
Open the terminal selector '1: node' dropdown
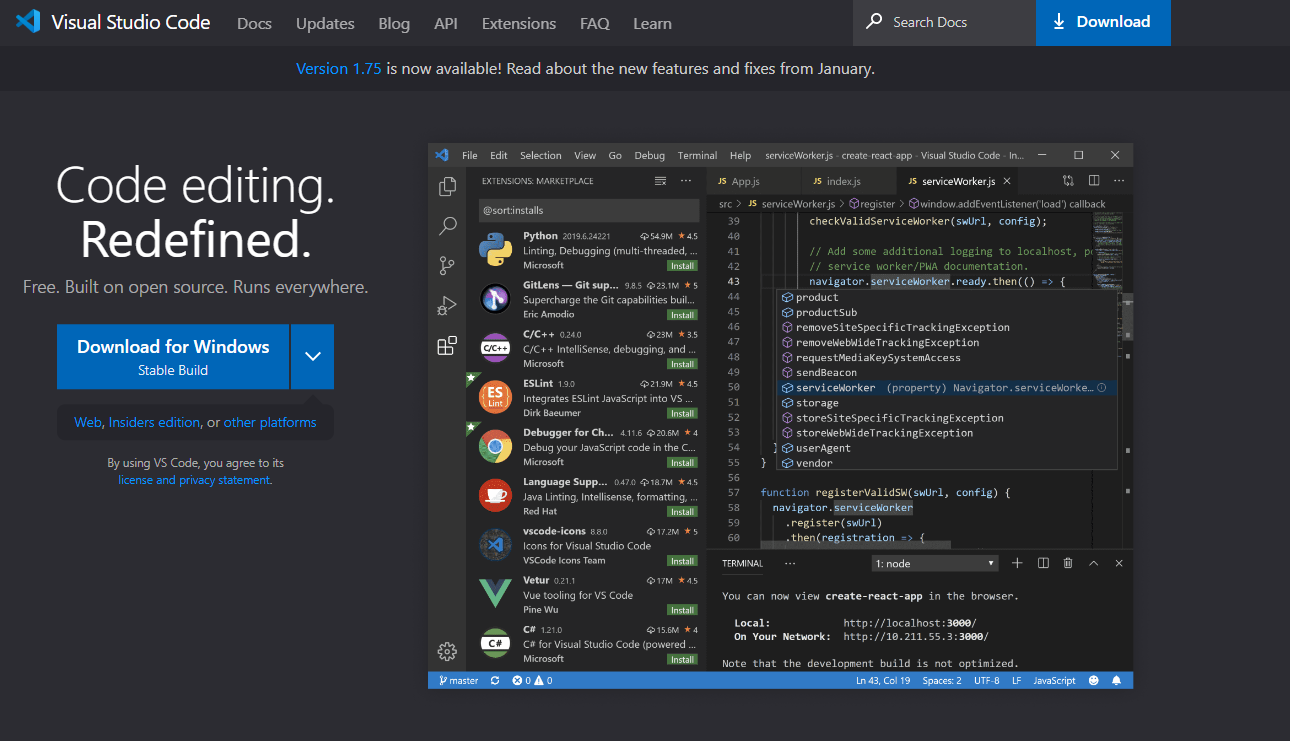pyautogui.click(x=935, y=563)
